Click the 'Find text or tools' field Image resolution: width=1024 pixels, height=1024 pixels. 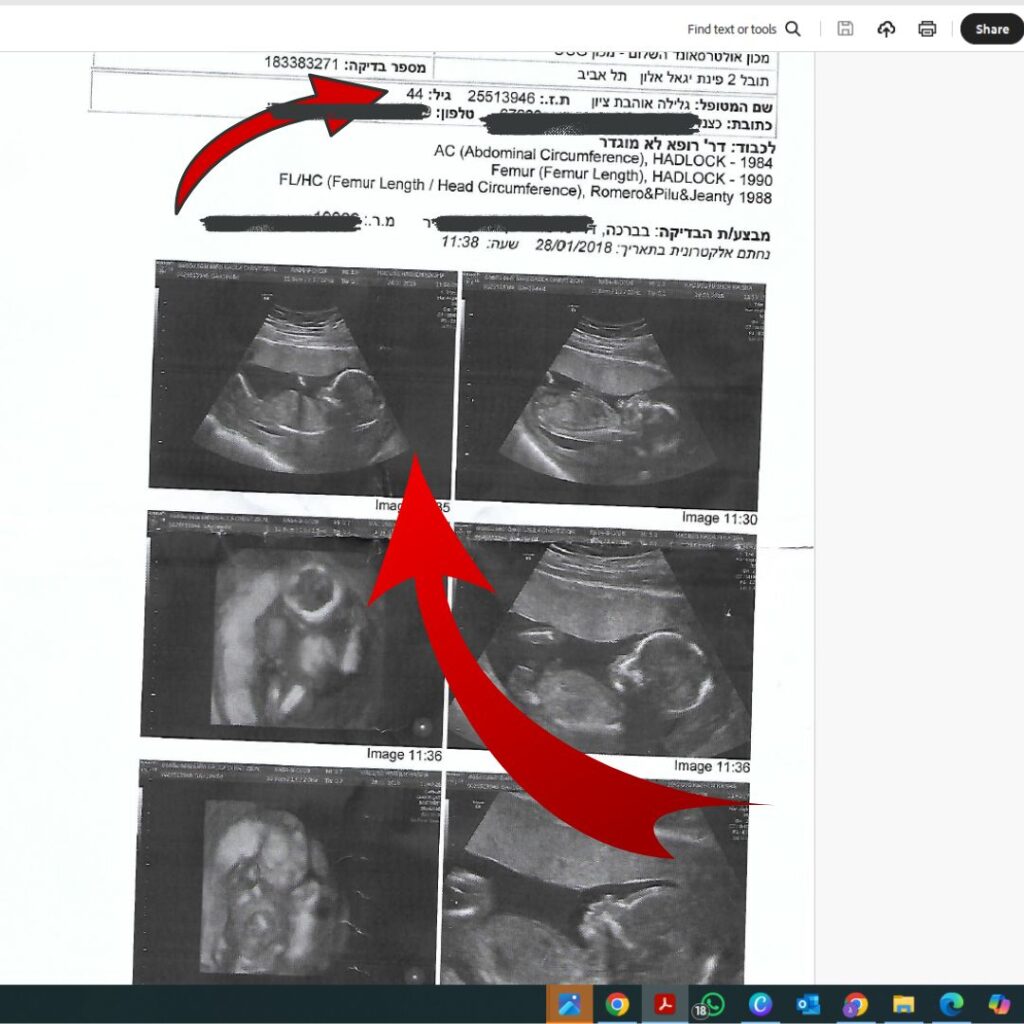pyautogui.click(x=732, y=29)
